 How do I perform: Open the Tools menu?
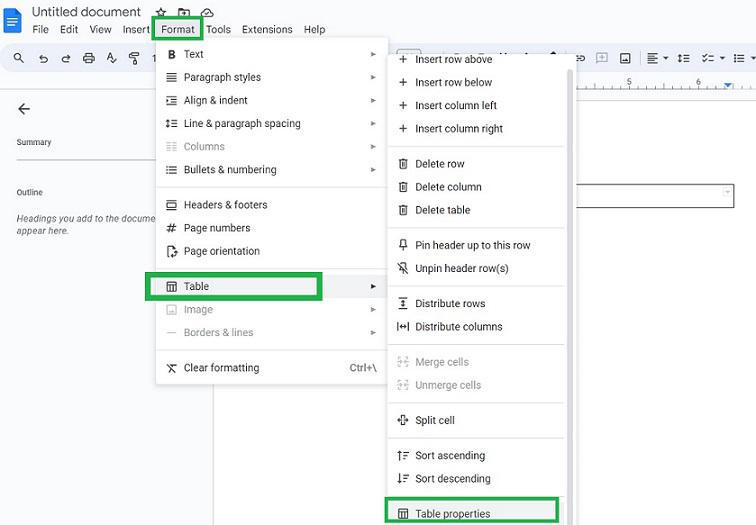tap(218, 30)
